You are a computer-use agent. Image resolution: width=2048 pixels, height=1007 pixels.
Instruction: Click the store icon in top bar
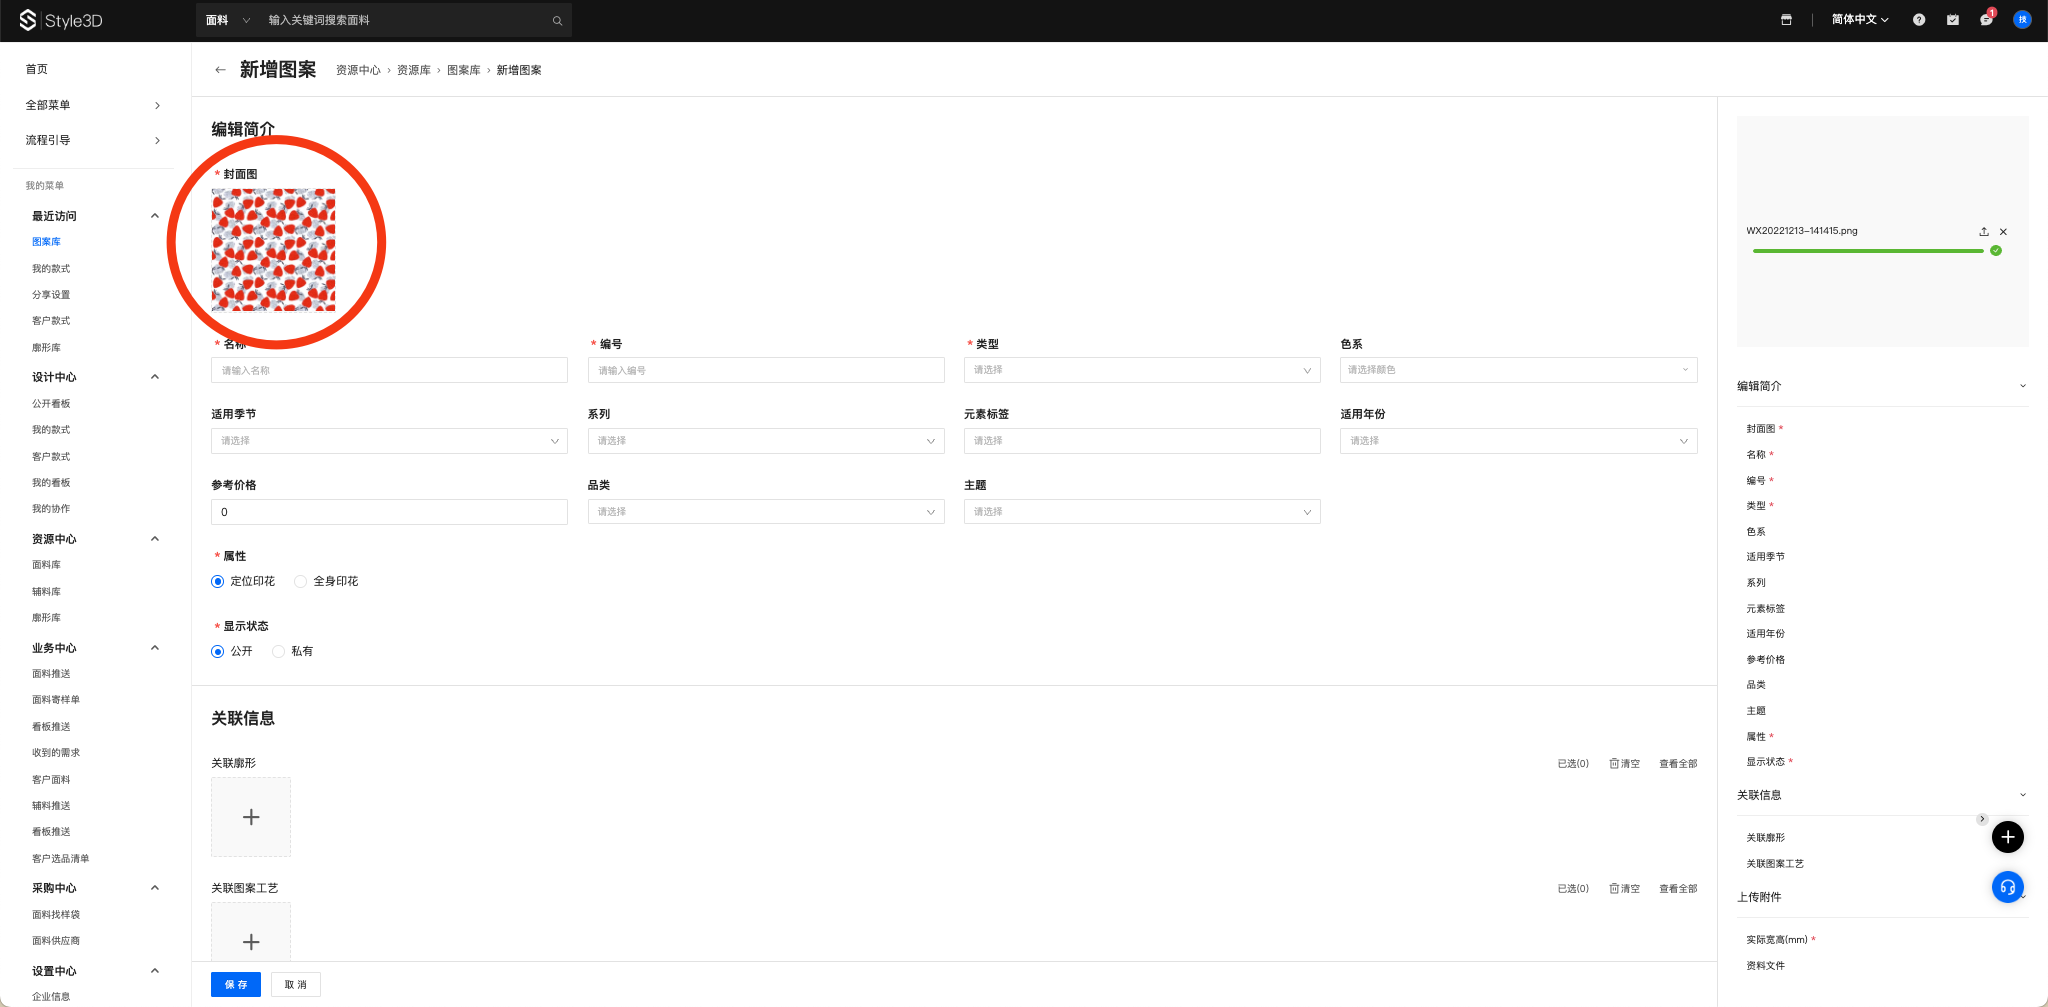coord(1786,20)
